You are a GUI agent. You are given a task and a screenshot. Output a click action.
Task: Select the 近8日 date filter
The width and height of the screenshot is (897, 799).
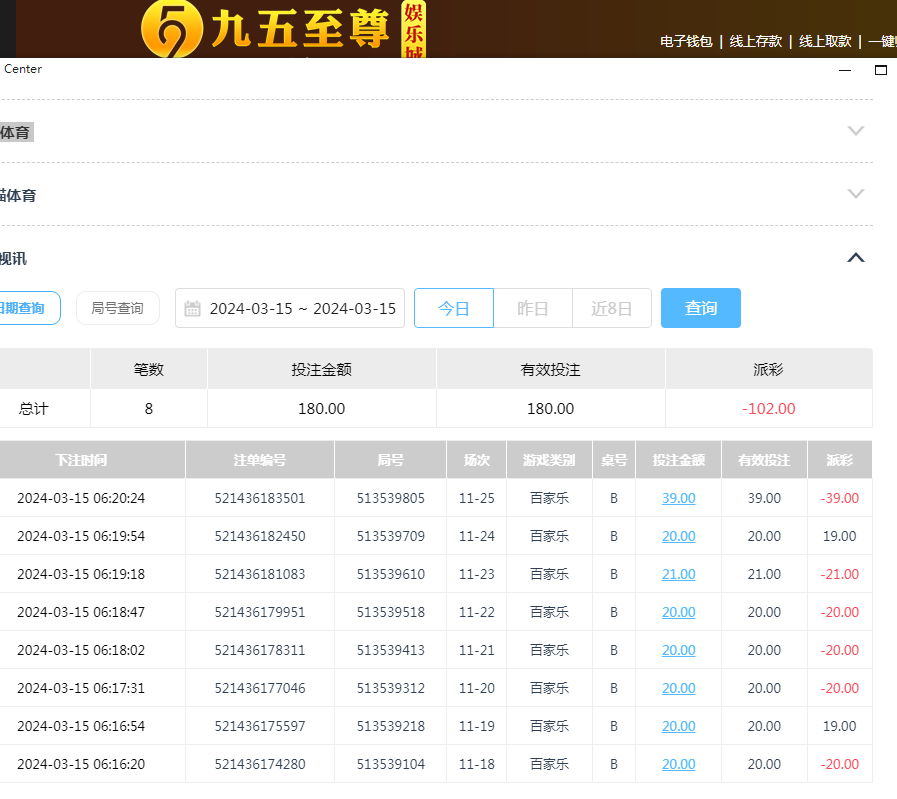point(612,308)
